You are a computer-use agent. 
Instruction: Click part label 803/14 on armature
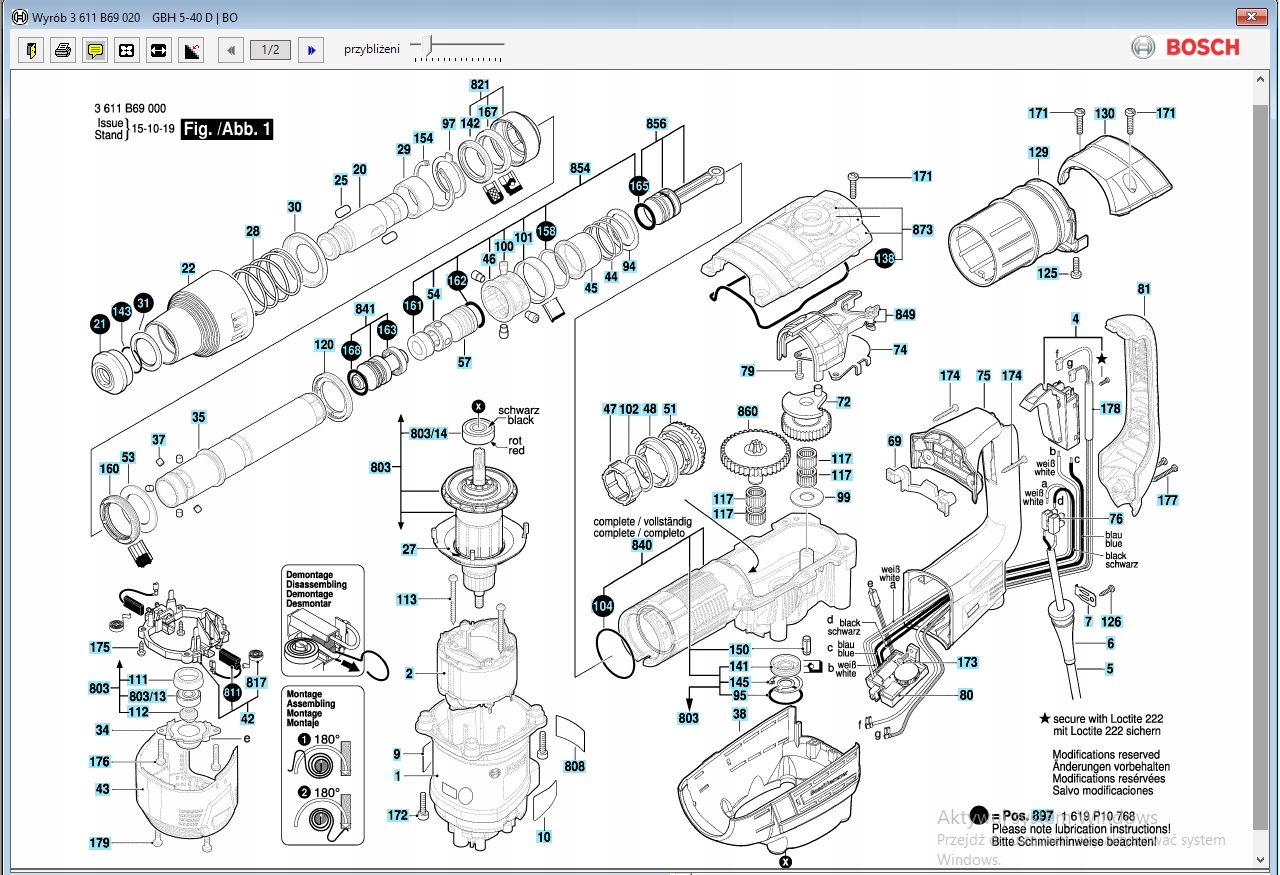click(428, 433)
